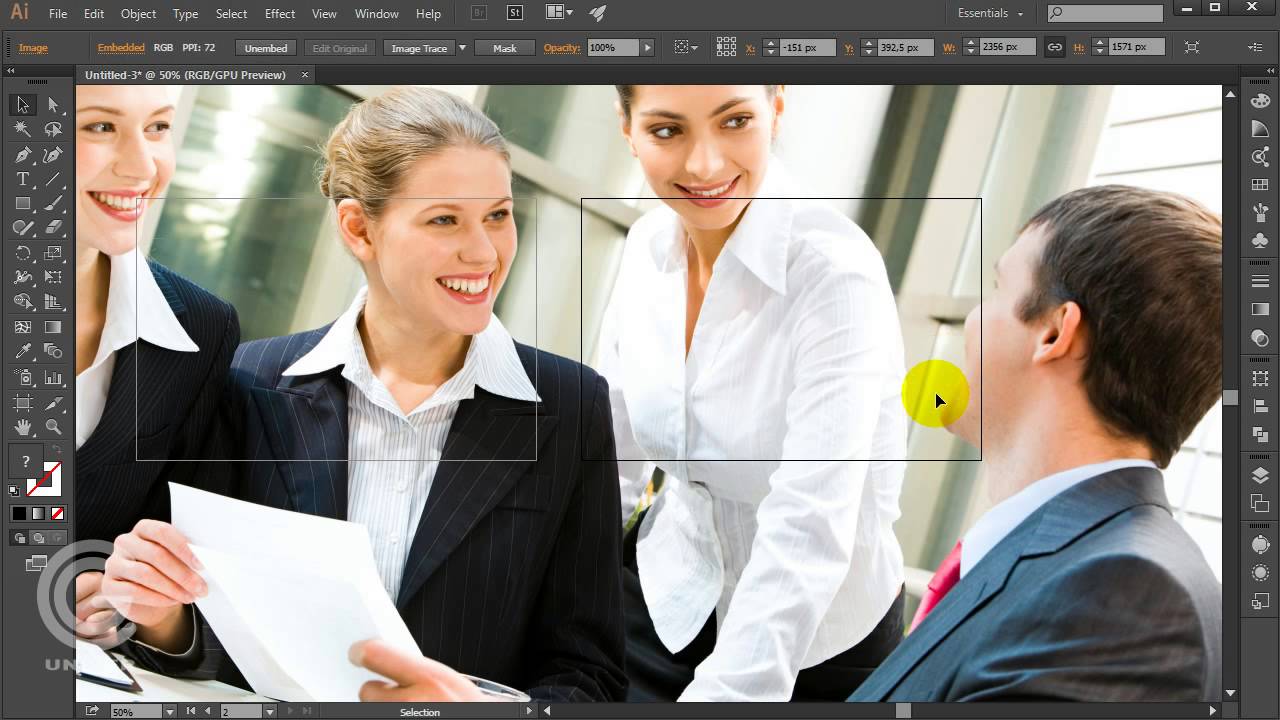Select the Magic Wand tool
Viewport: 1280px width, 720px height.
tap(23, 129)
